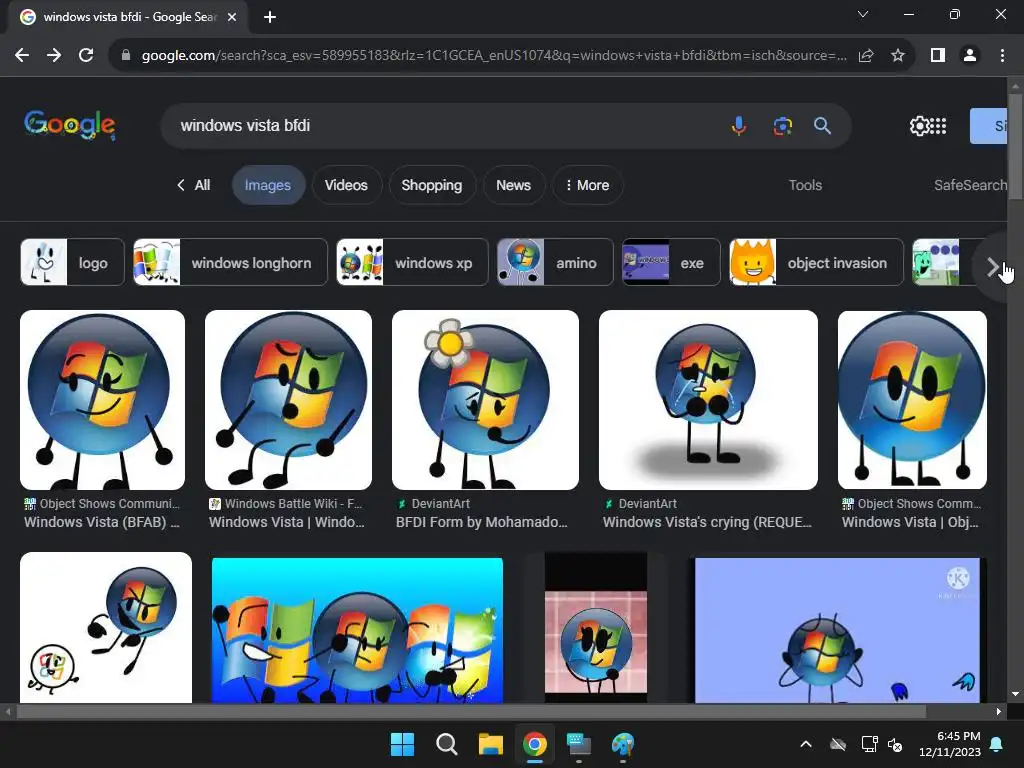Screen dimensions: 1024x768
Task: Click the page down scrollbar arrow
Action: coord(1015,694)
